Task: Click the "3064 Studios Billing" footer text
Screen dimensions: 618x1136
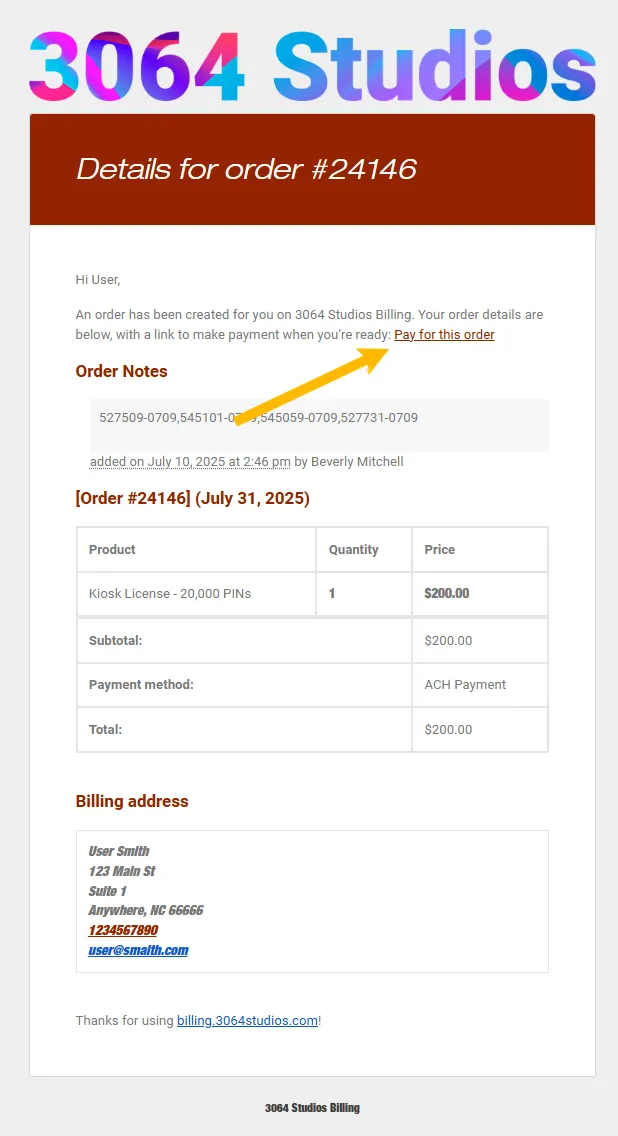Action: 312,1108
